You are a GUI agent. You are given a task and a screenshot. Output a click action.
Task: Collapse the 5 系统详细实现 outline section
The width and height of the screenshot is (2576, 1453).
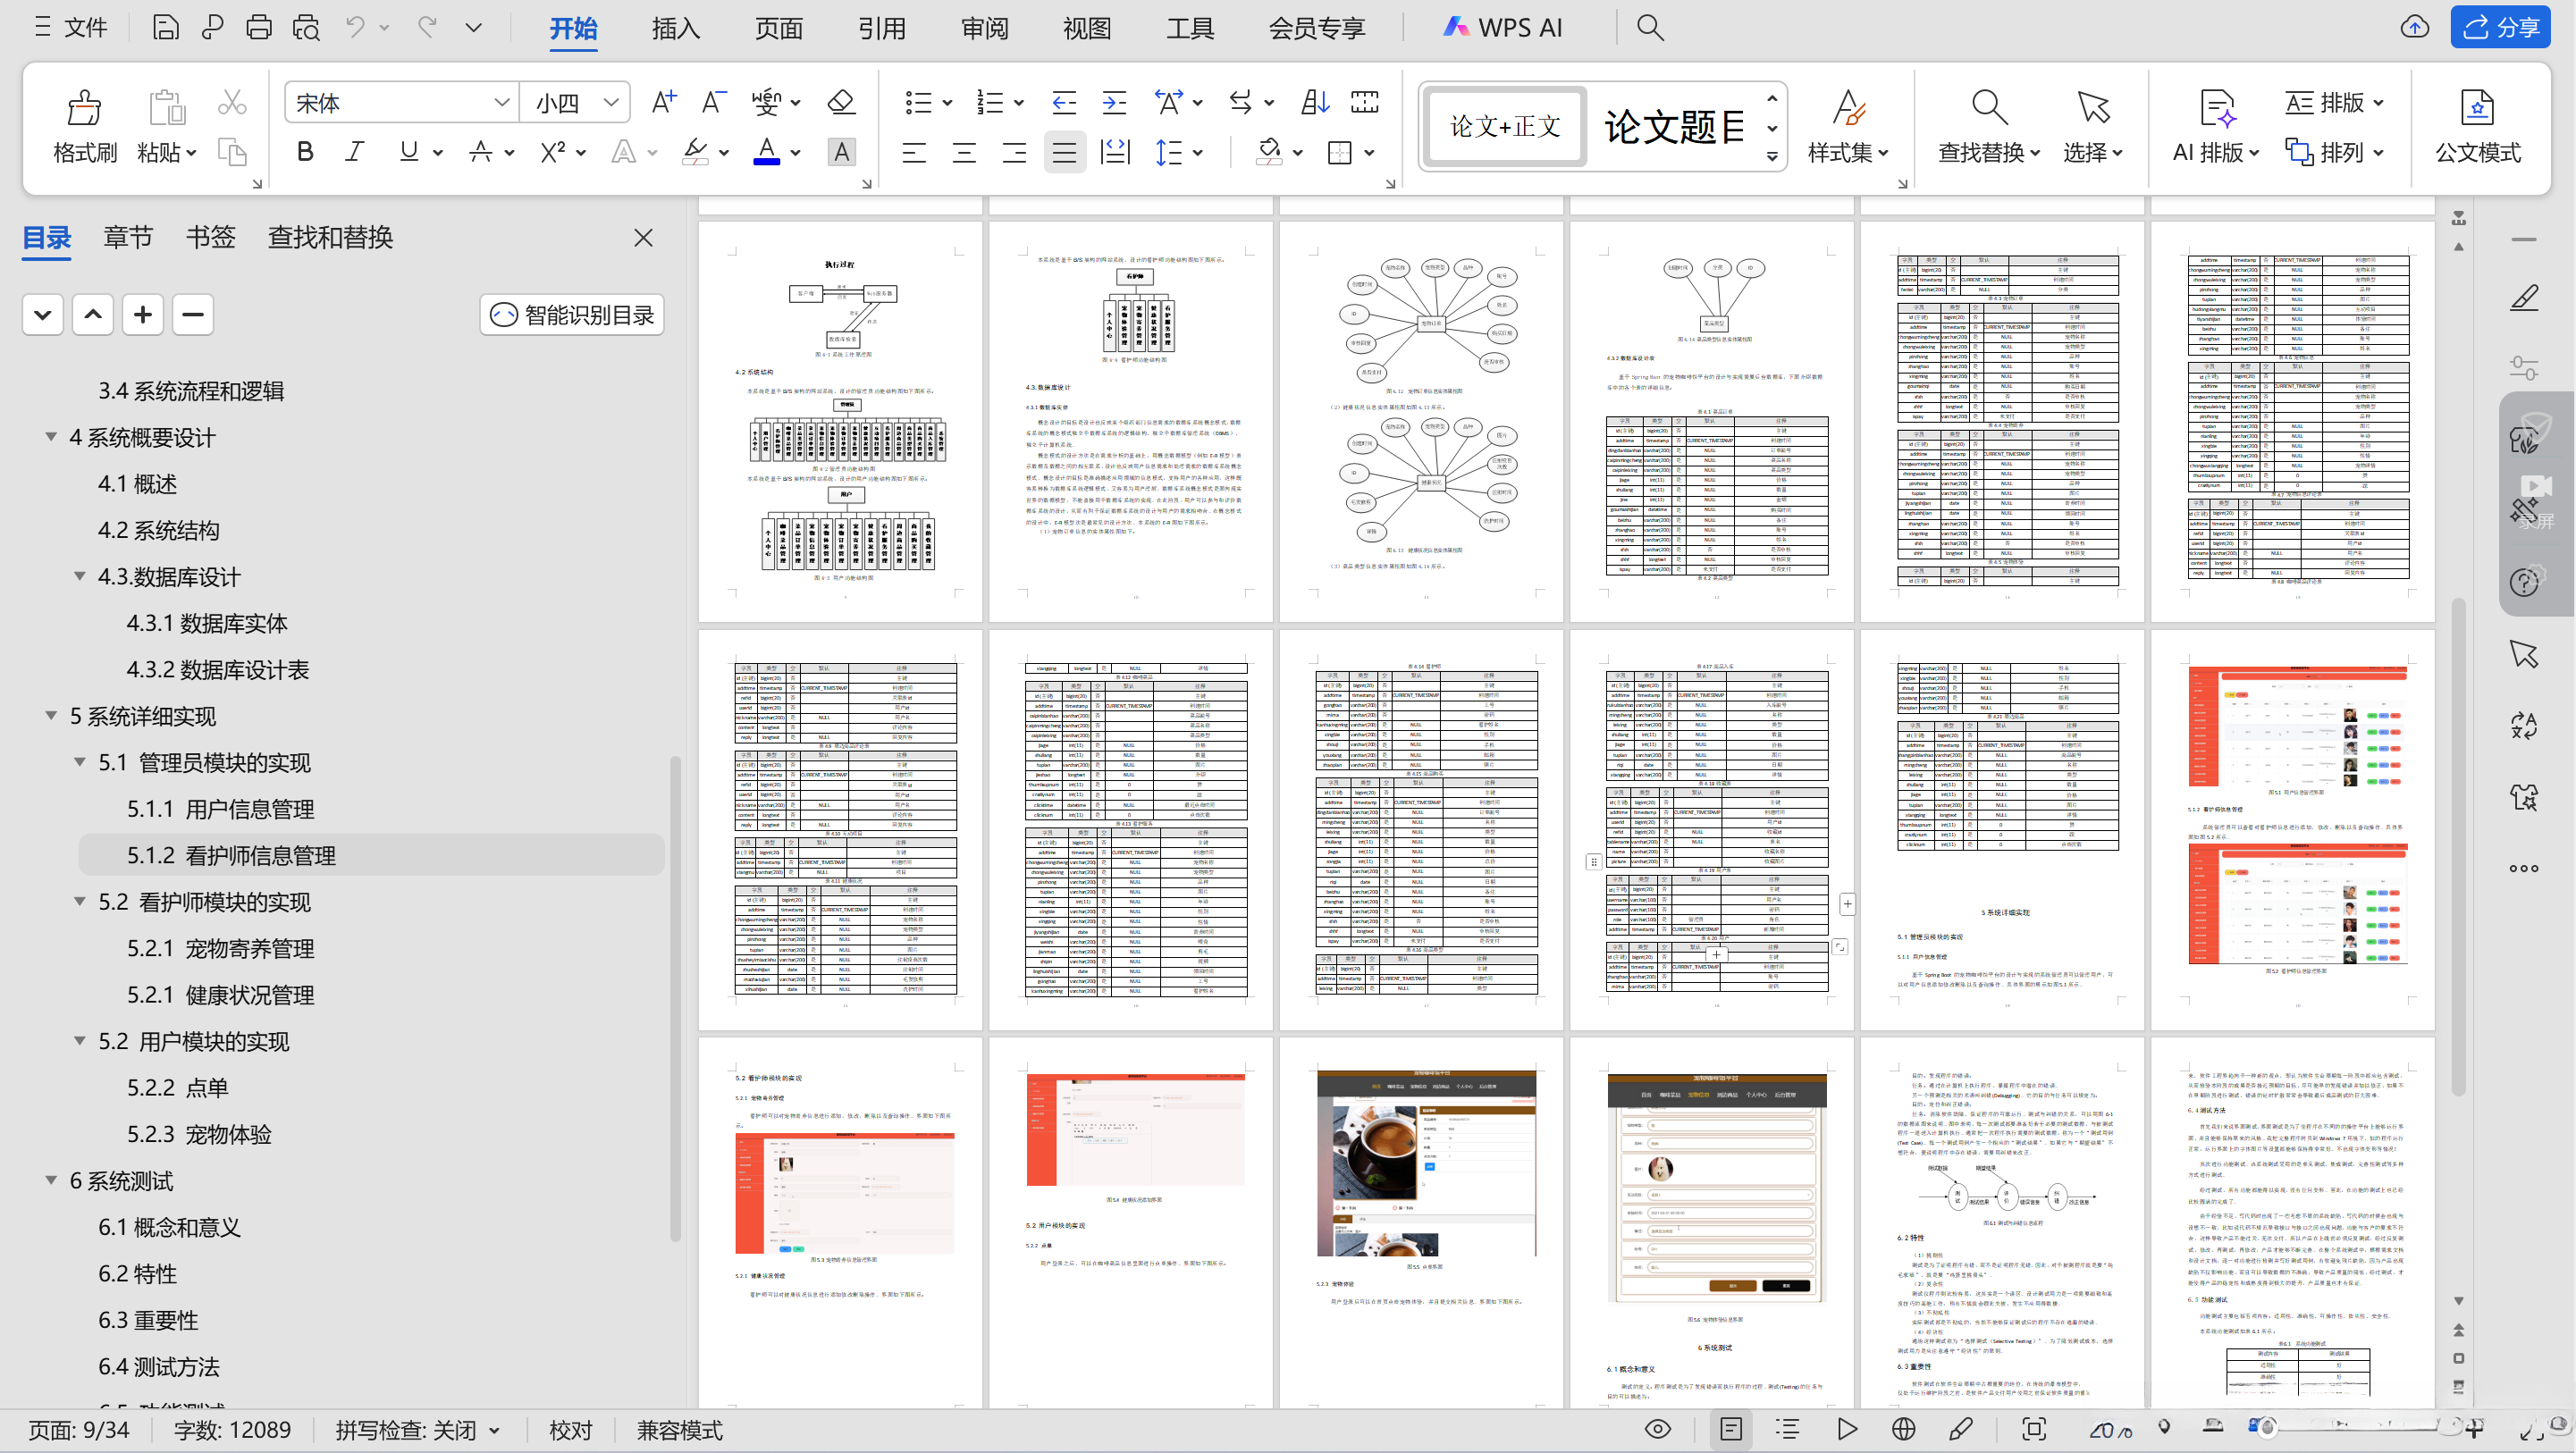pos(51,716)
